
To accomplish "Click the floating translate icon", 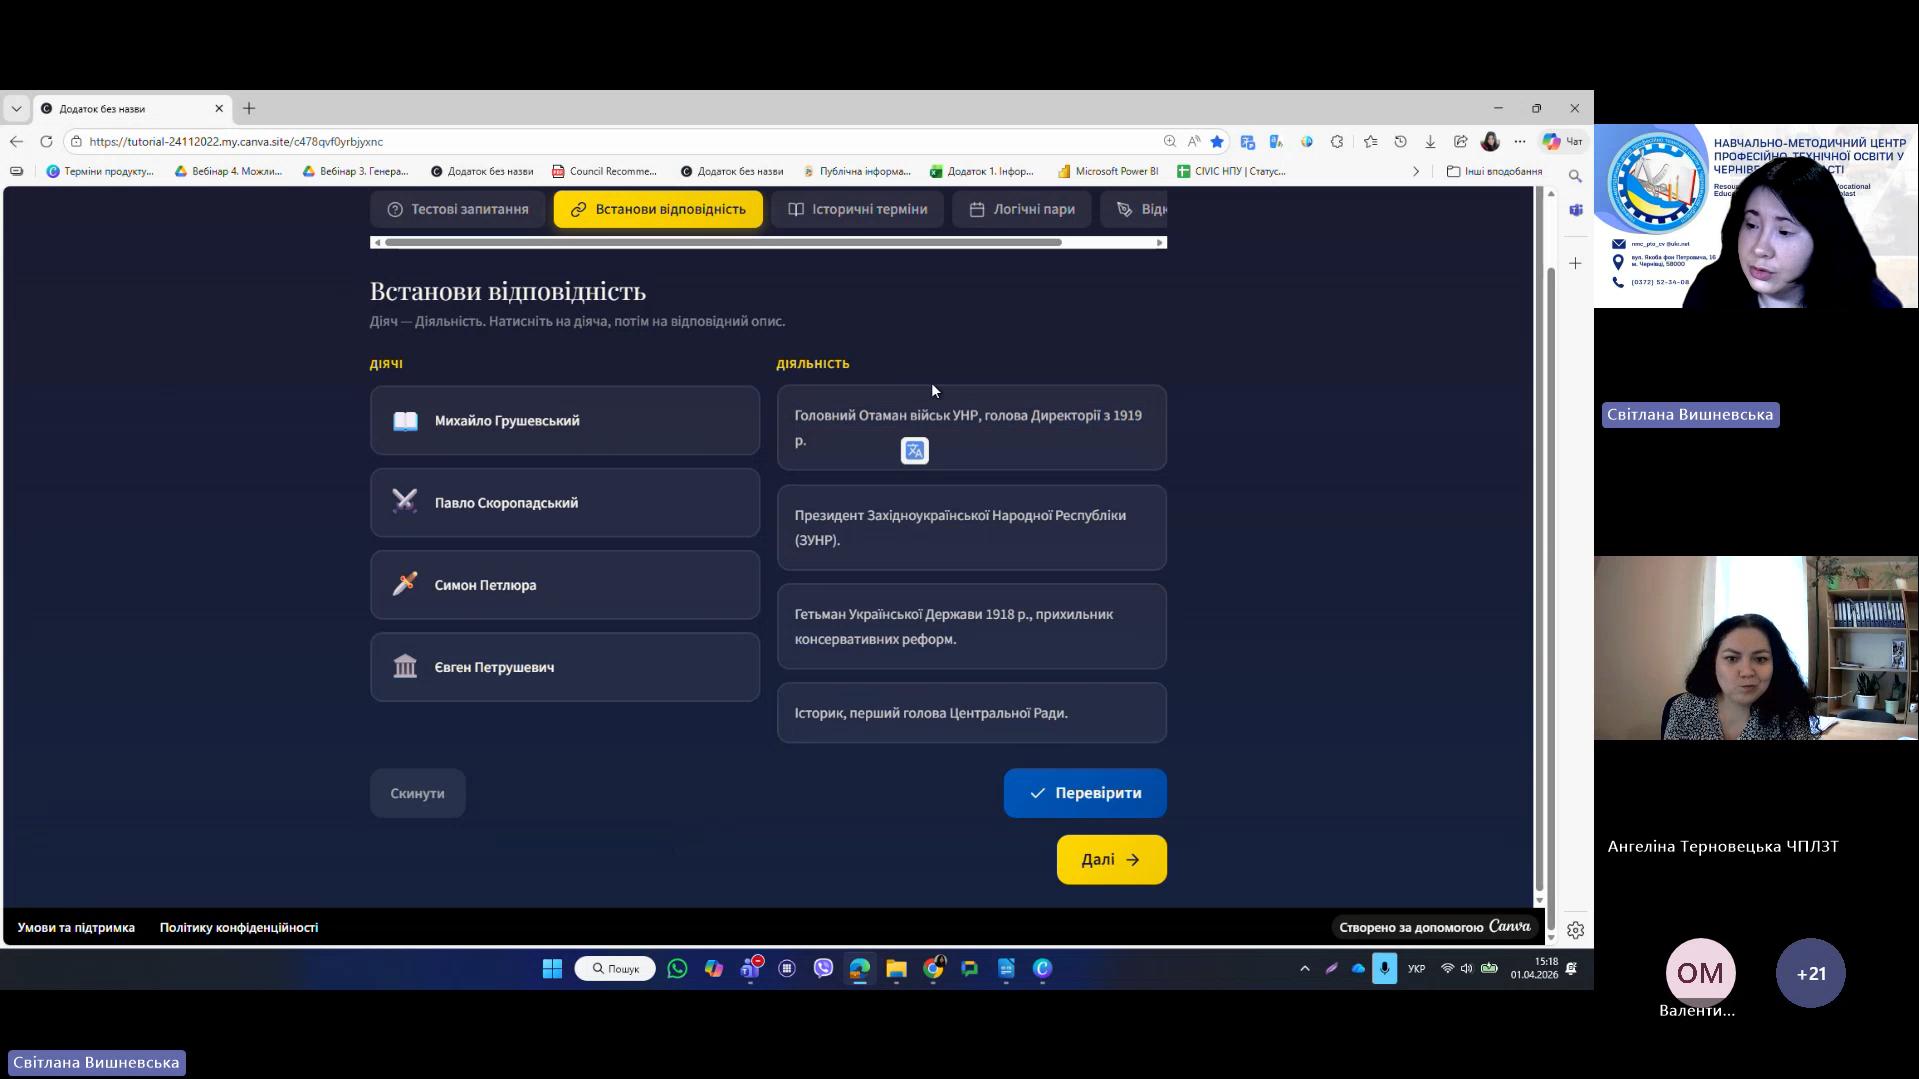I will 914,451.
